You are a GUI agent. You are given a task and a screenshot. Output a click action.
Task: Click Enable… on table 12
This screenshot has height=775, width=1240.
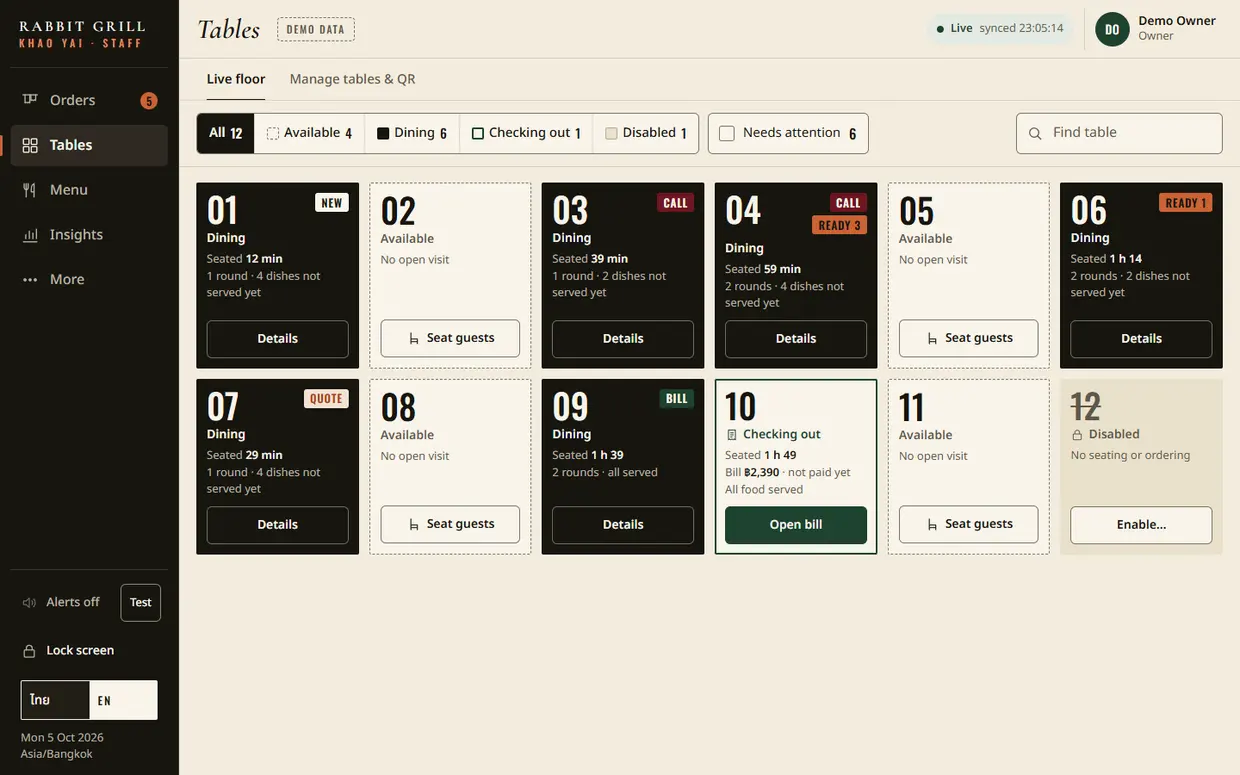coord(1141,525)
